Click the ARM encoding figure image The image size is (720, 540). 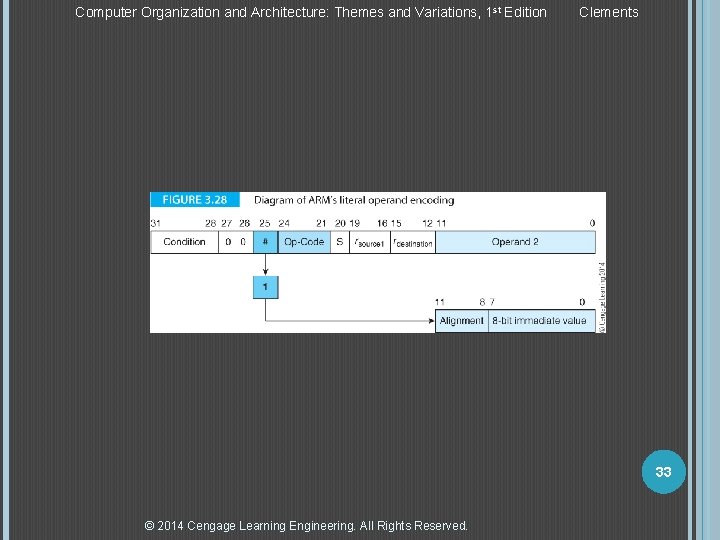point(378,263)
